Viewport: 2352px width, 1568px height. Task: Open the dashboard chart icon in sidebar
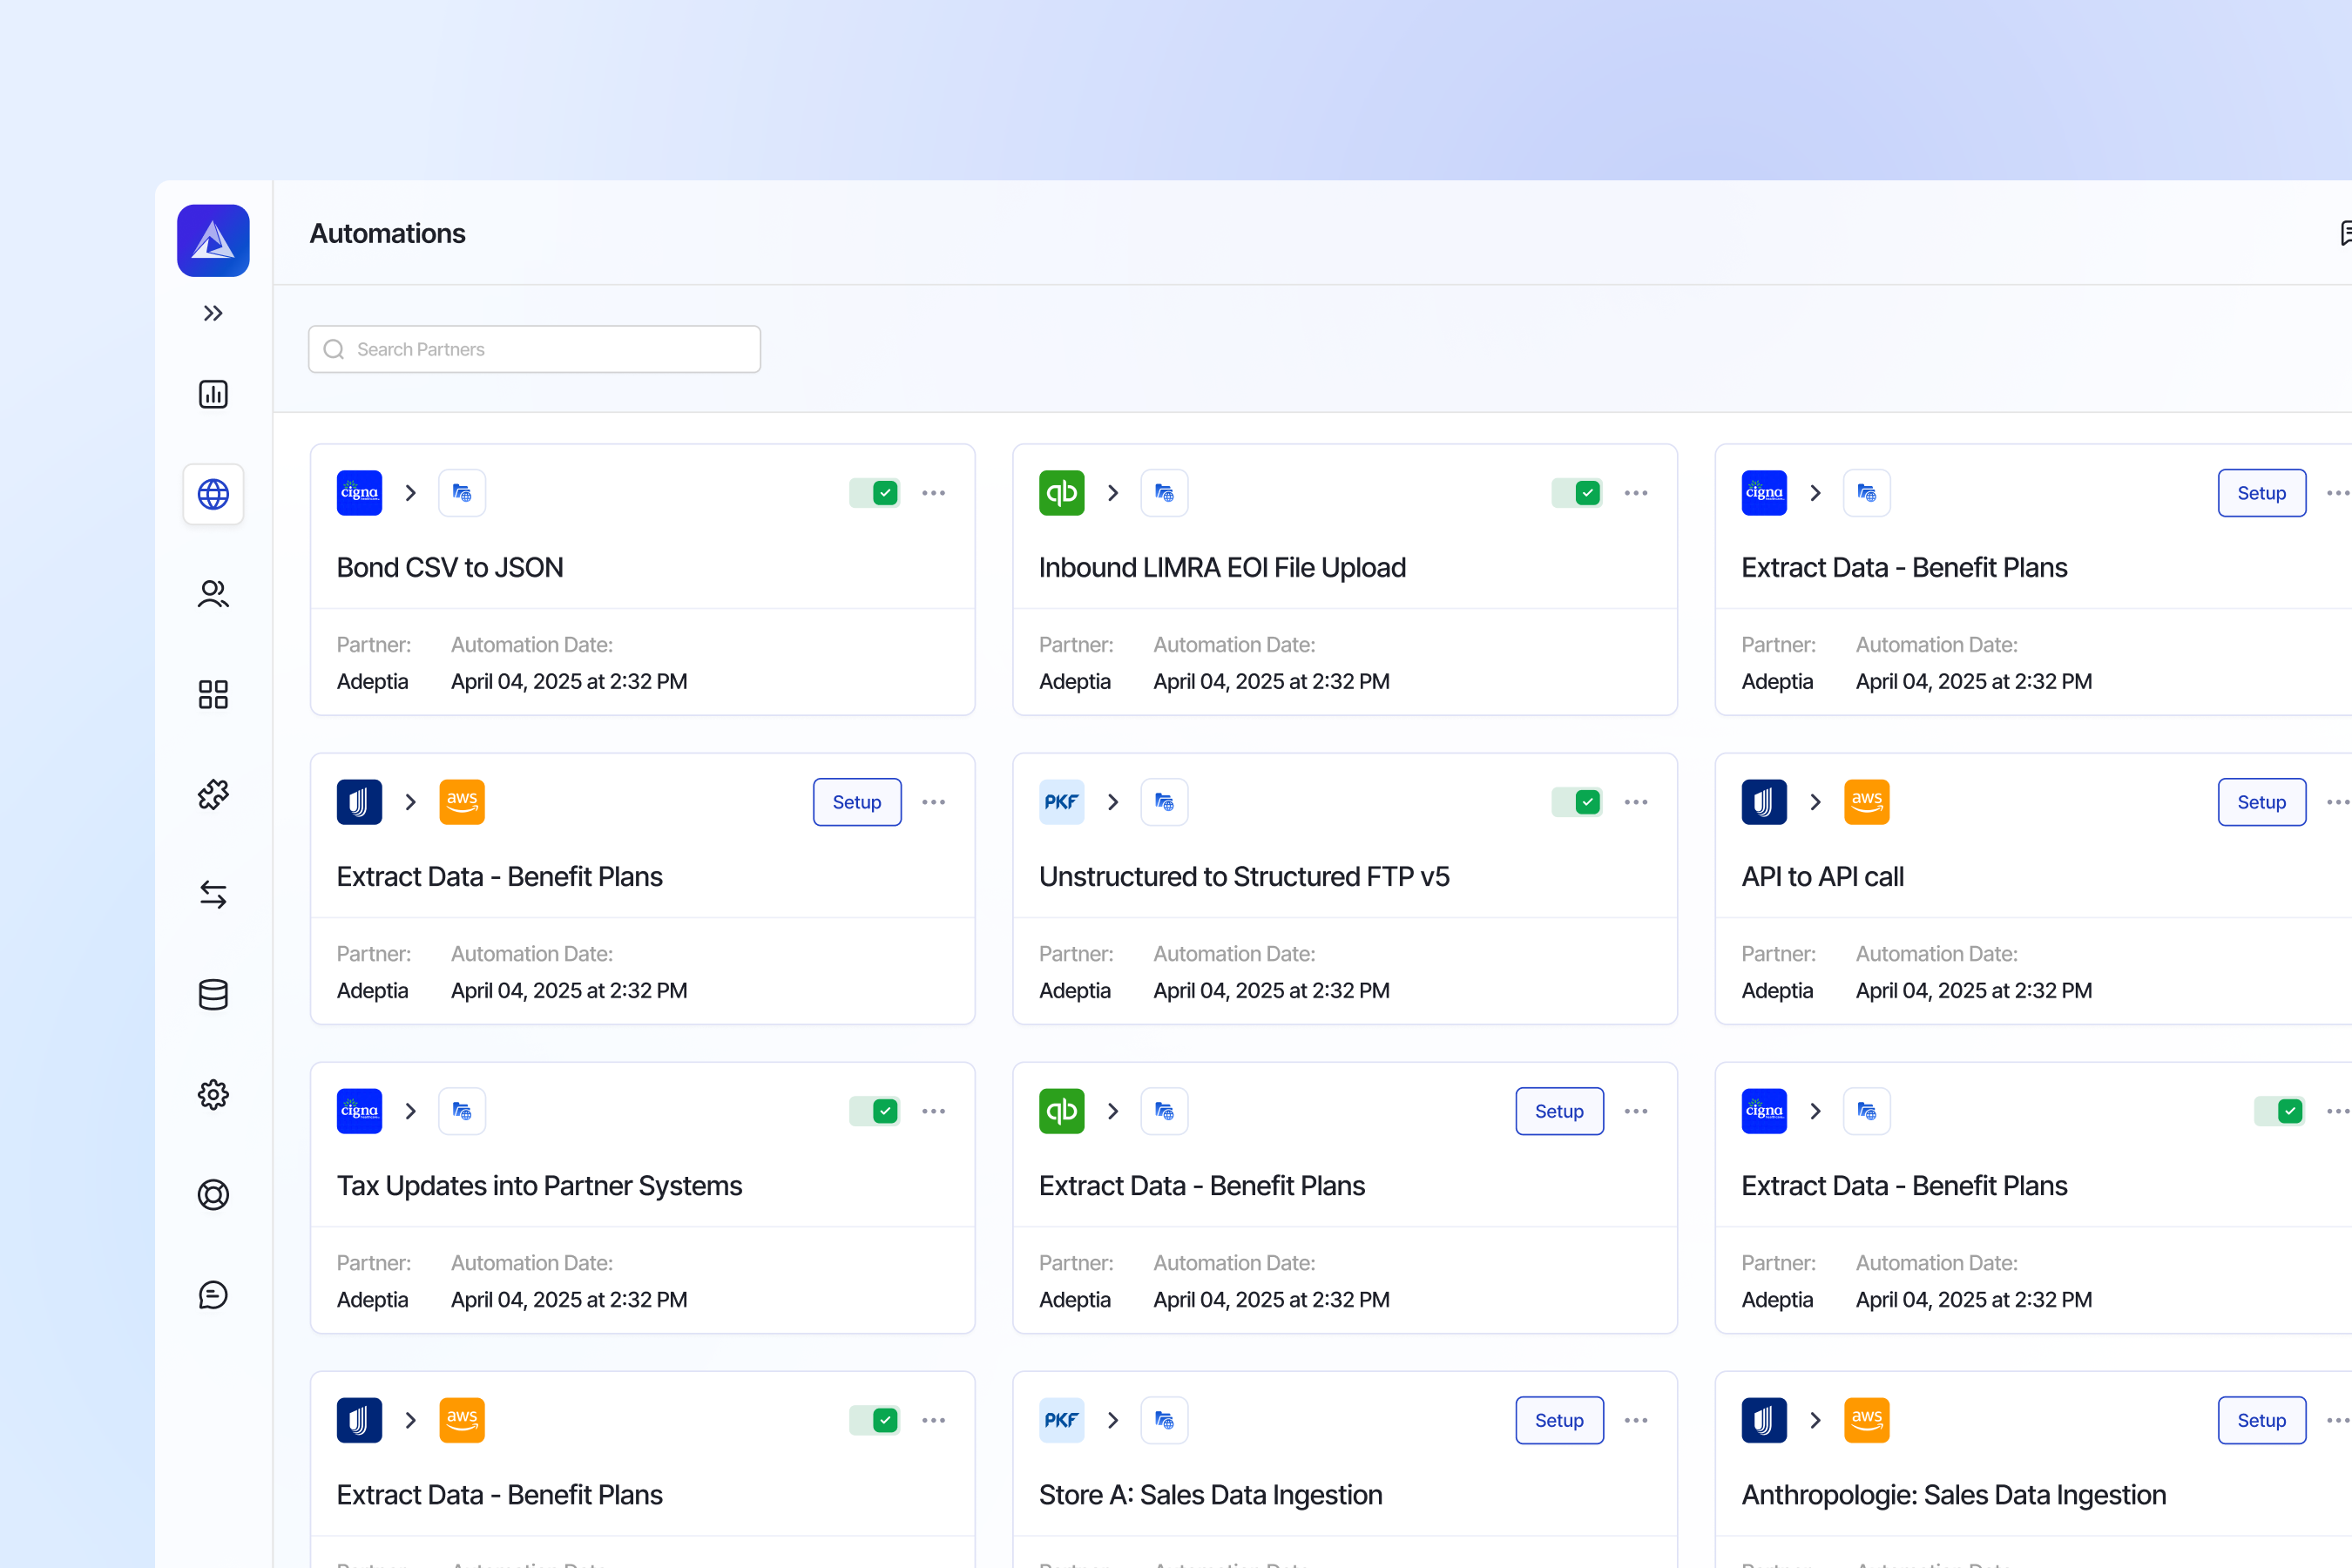tap(213, 394)
